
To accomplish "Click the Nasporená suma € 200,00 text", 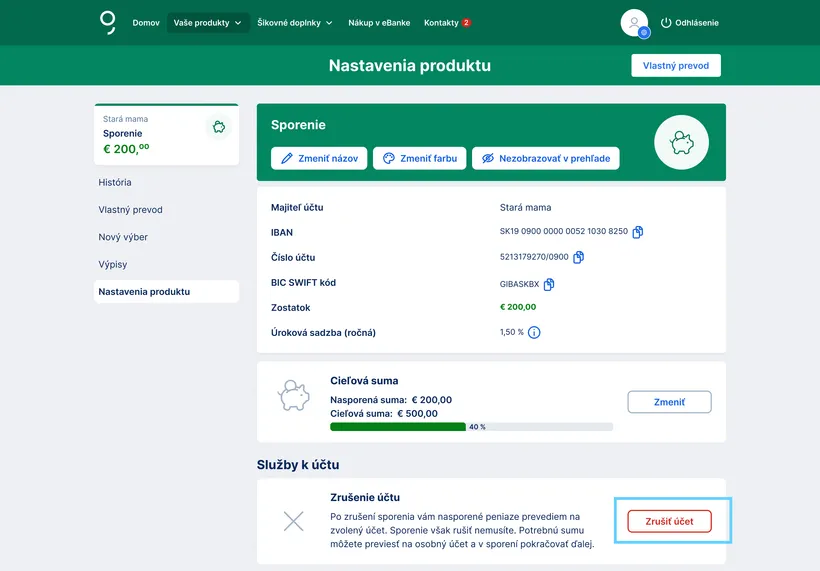I will click(x=391, y=400).
